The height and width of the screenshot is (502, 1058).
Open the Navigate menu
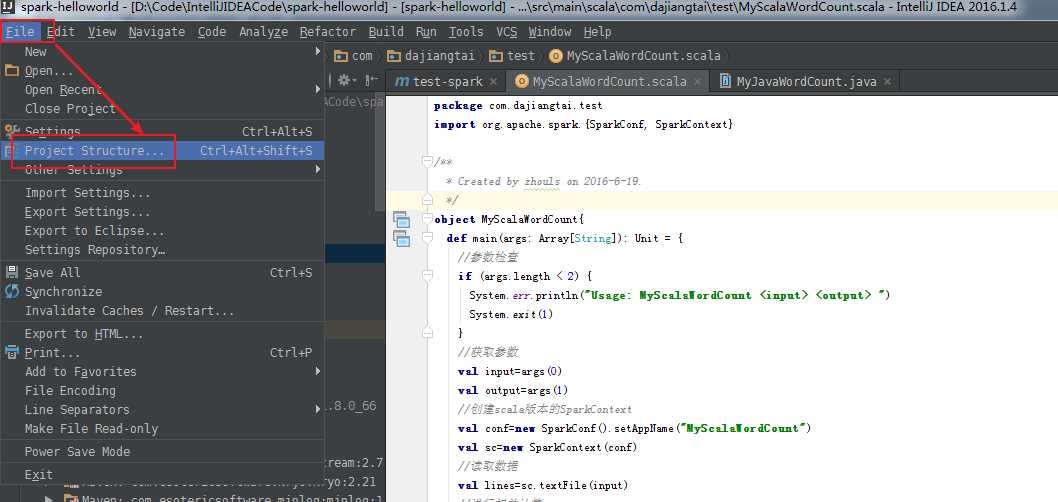(x=157, y=32)
